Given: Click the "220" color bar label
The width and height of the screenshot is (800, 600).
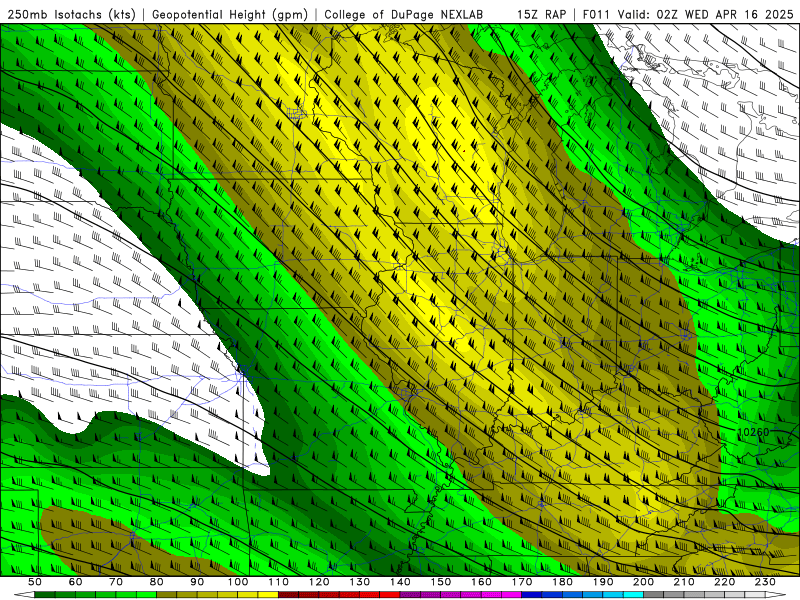Looking at the screenshot, I should point(724,582).
